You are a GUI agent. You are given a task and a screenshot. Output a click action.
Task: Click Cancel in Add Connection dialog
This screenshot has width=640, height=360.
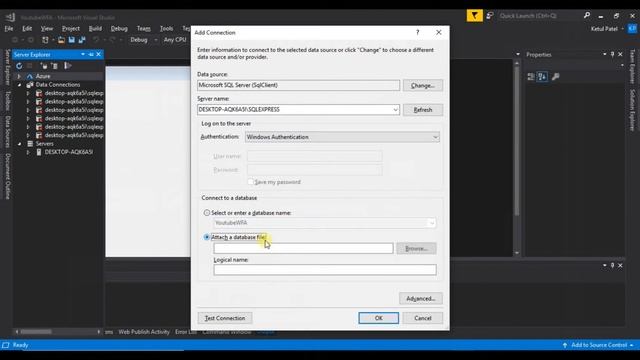click(x=422, y=318)
